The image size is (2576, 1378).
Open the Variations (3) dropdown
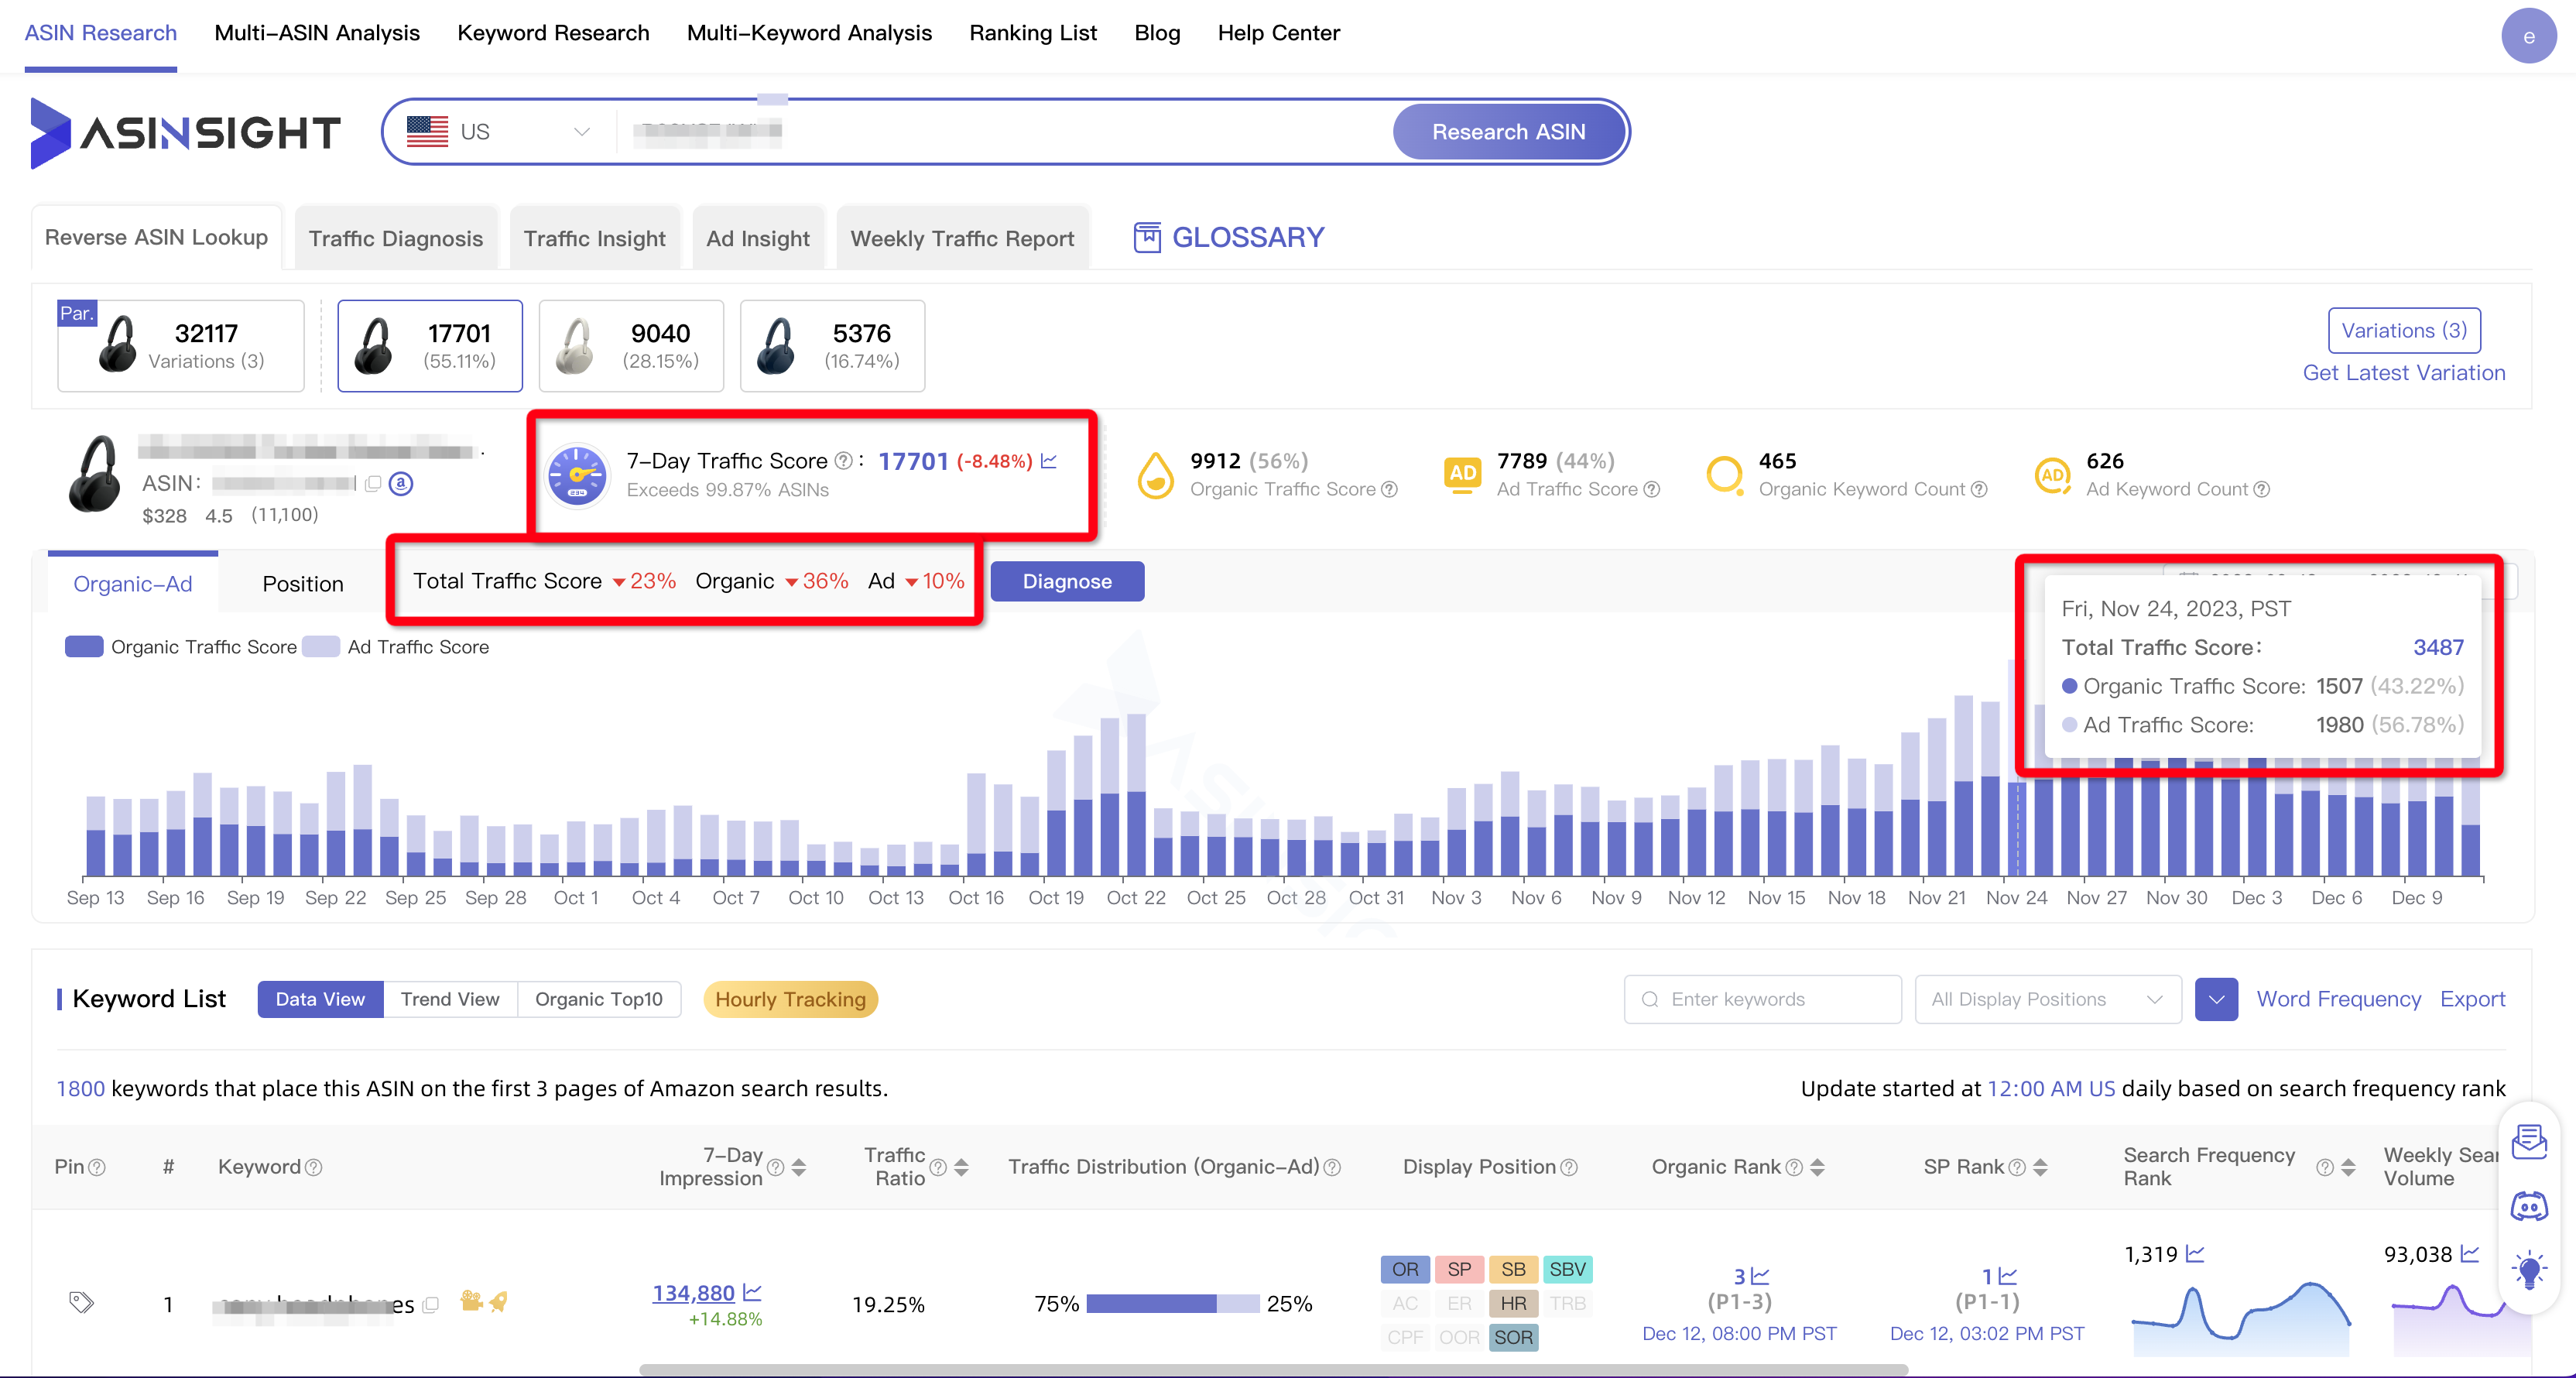[x=2404, y=330]
